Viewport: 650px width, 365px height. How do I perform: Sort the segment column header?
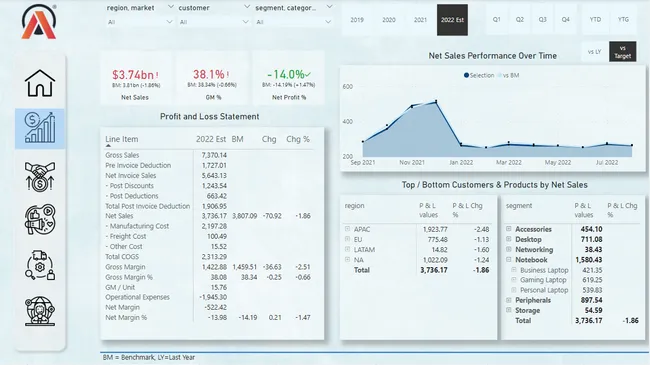click(519, 206)
